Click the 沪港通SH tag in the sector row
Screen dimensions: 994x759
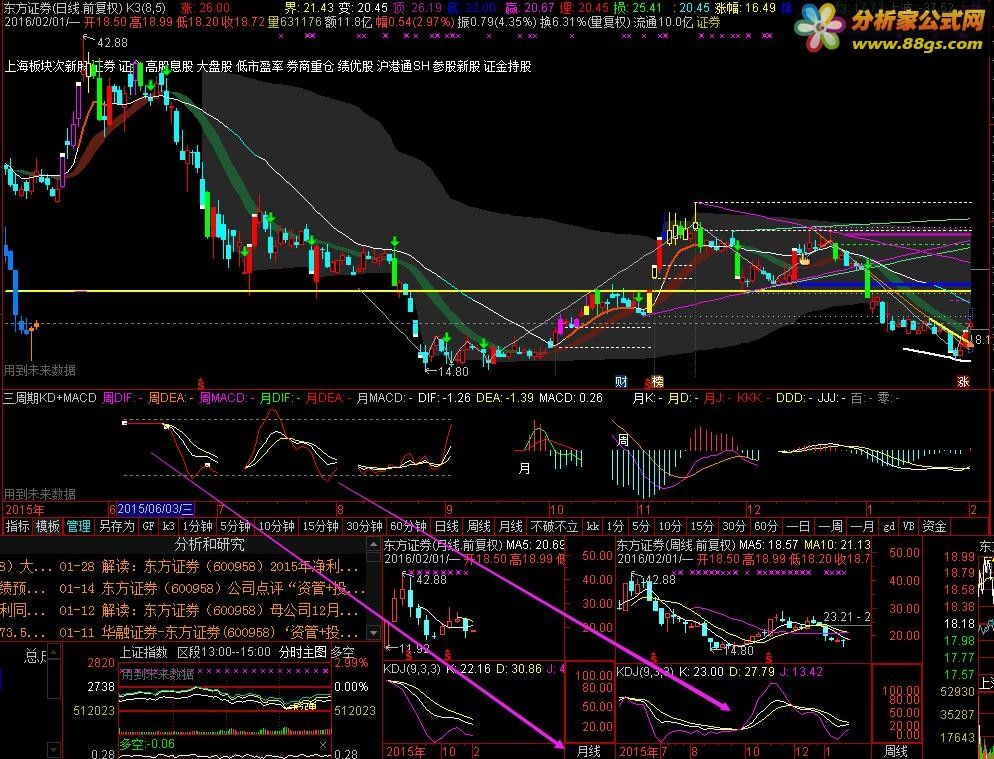403,67
